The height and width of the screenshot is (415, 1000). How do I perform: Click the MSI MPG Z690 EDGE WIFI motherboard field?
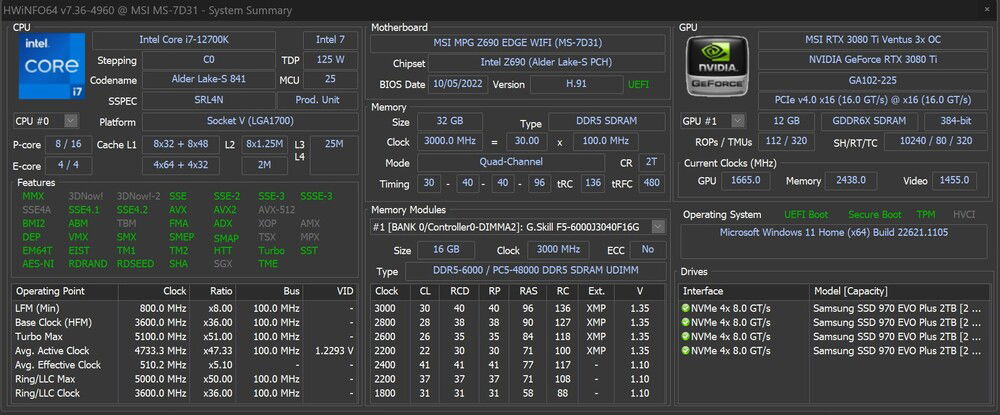[517, 44]
